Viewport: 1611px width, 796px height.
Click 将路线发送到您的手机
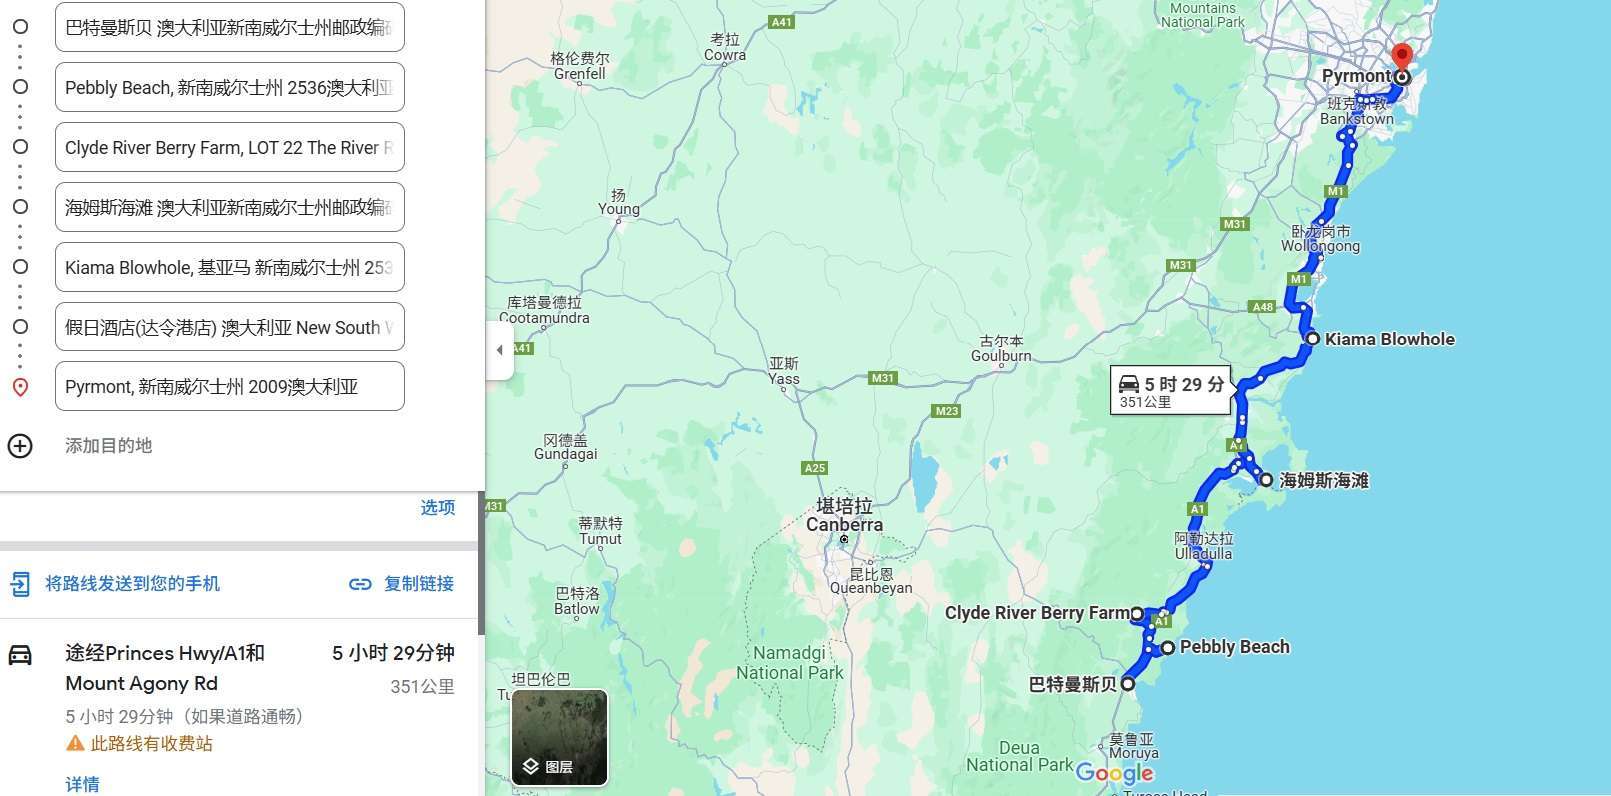pos(132,583)
